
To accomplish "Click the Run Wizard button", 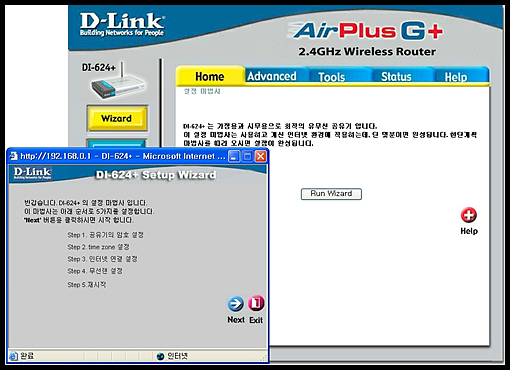I will [331, 194].
